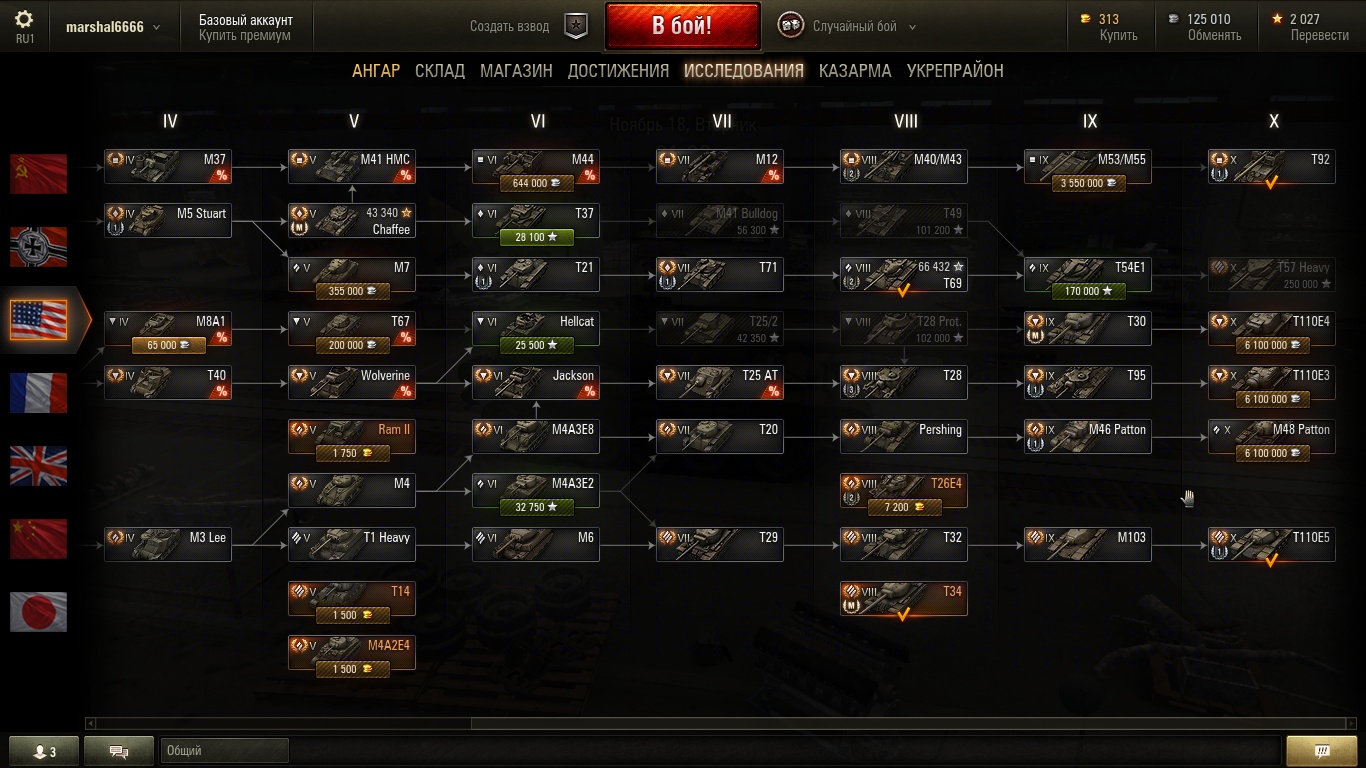Screen dimensions: 1366x768
Task: Select the UK nation flag
Action: pos(38,466)
